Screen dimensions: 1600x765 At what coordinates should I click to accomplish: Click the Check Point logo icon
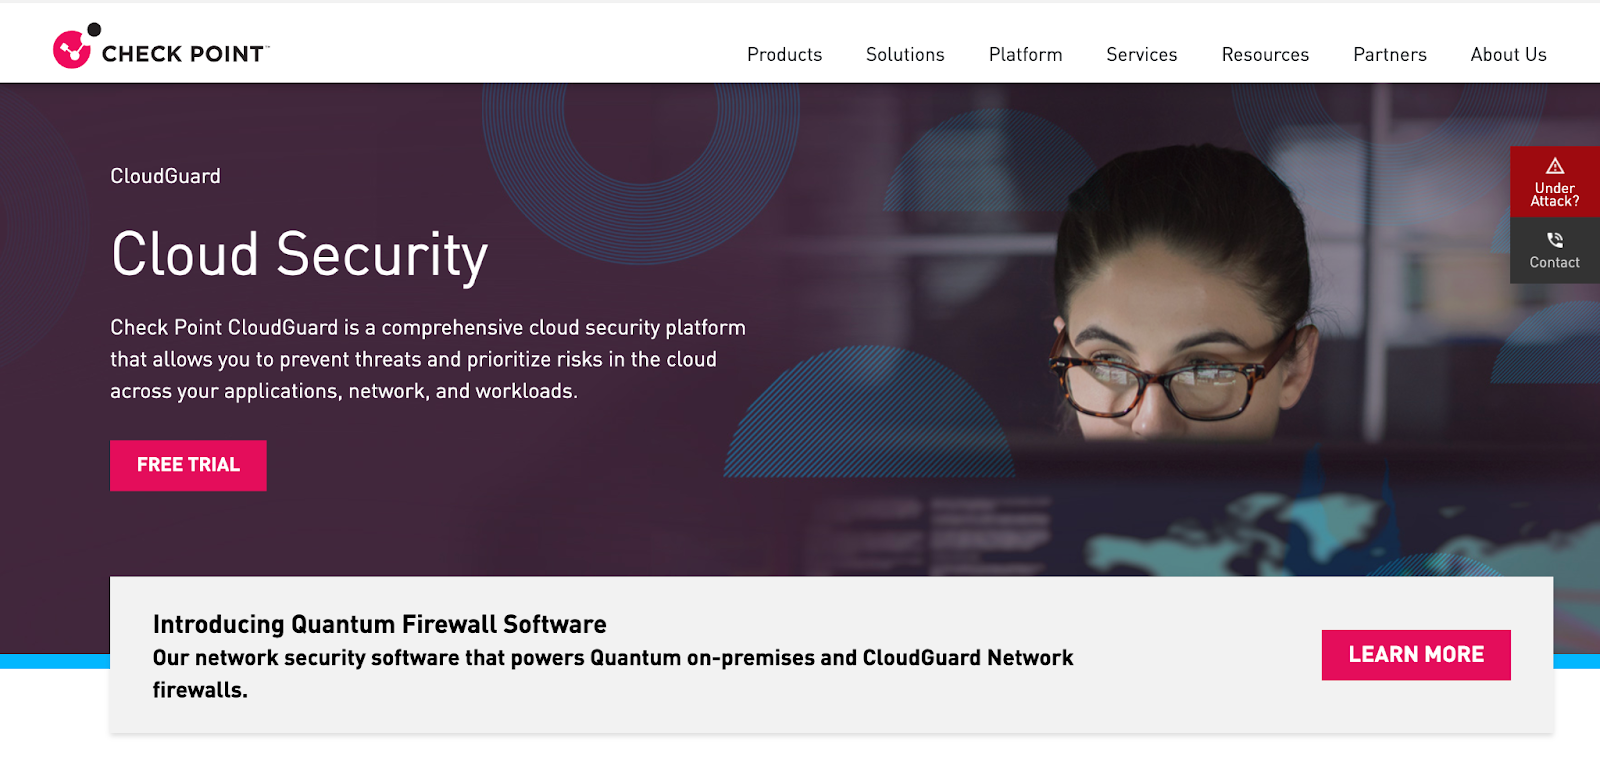click(x=76, y=46)
